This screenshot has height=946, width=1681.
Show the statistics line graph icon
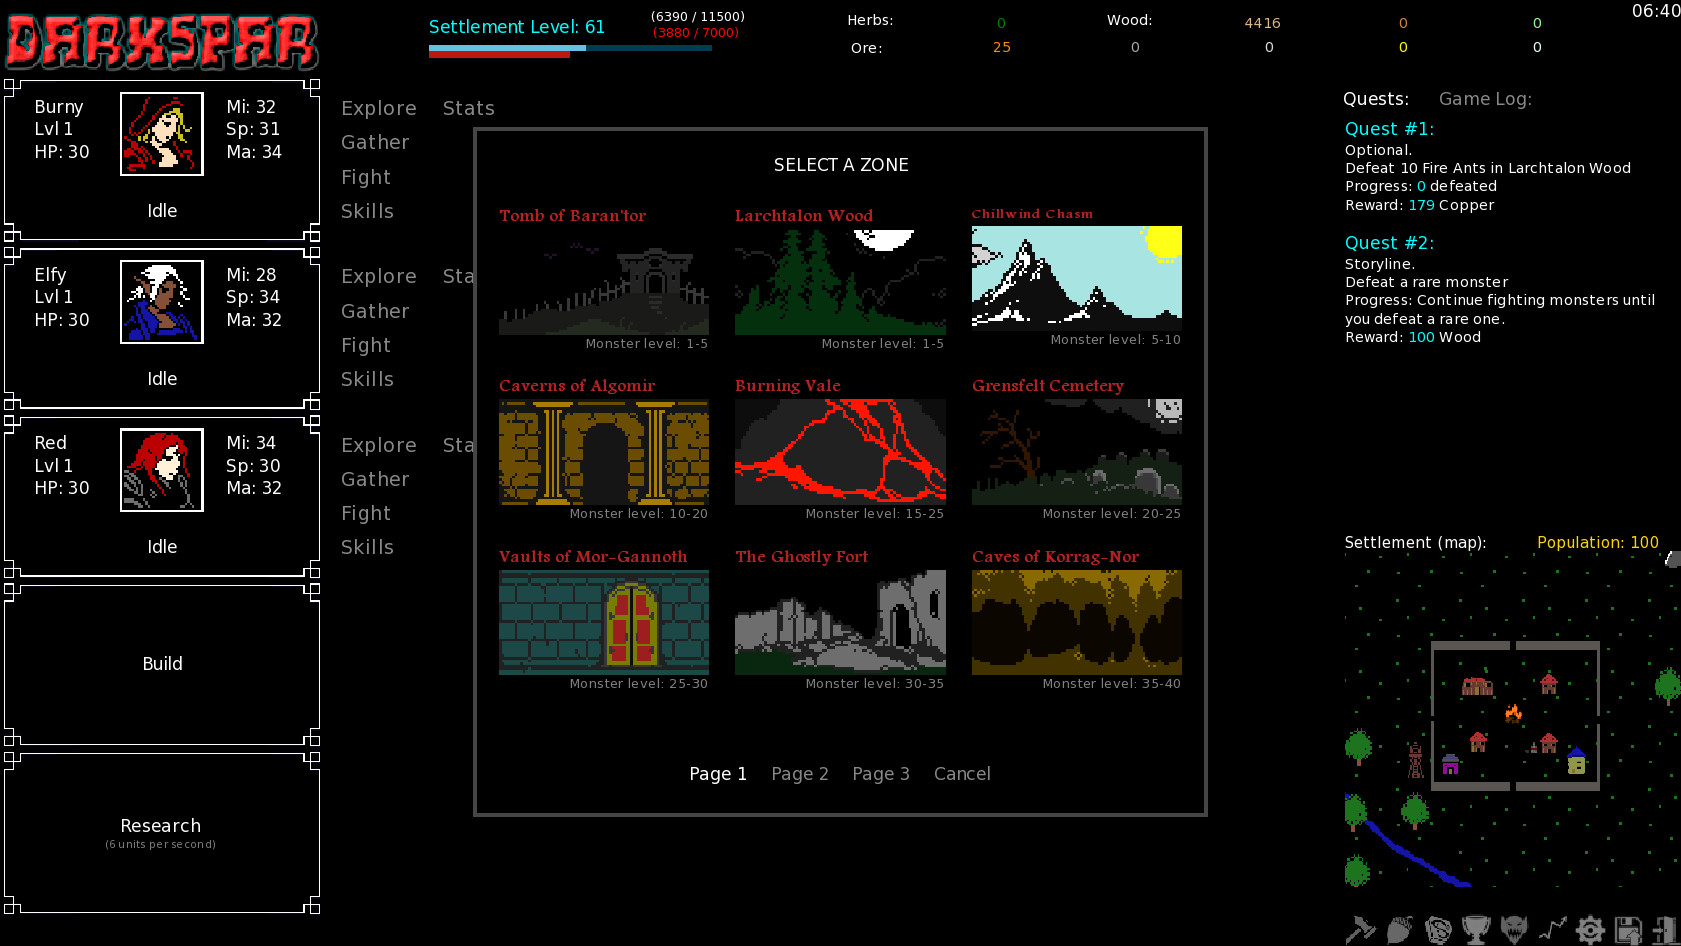click(x=1552, y=929)
